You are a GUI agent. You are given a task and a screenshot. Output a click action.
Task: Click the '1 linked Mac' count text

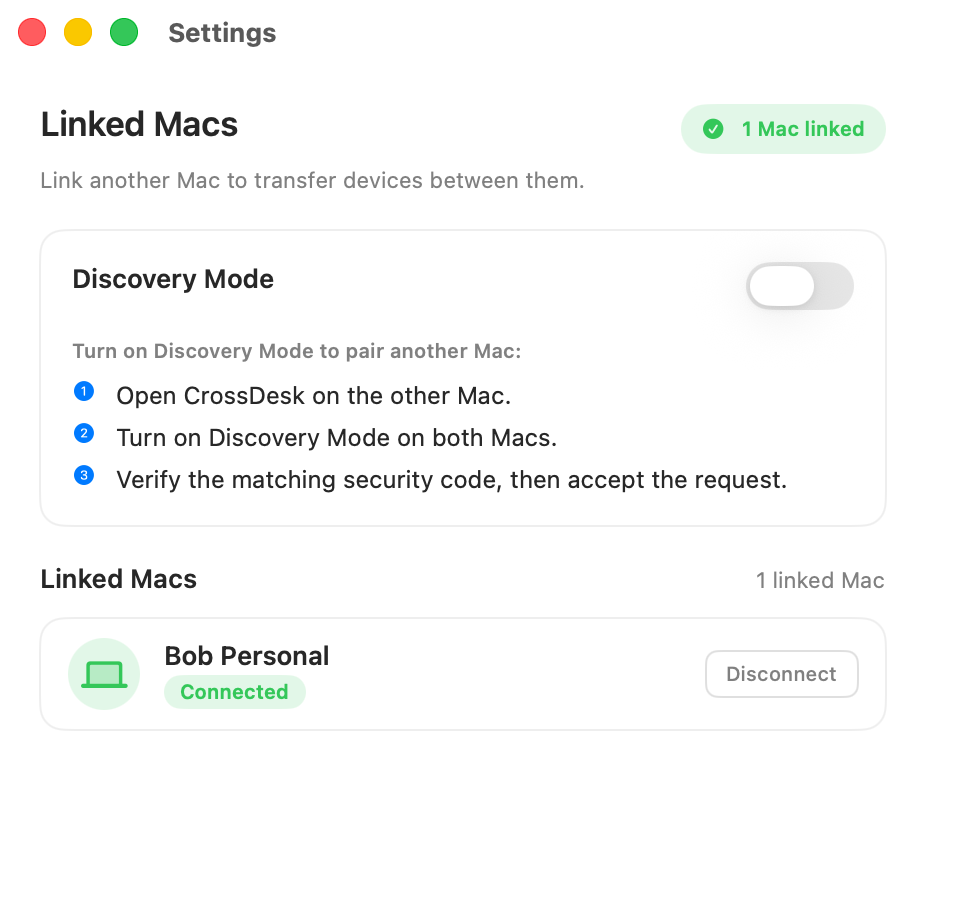point(820,580)
